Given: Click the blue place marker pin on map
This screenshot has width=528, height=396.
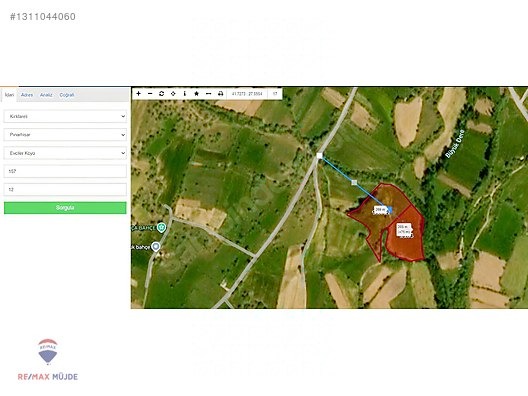Looking at the screenshot, I should [x=156, y=247].
